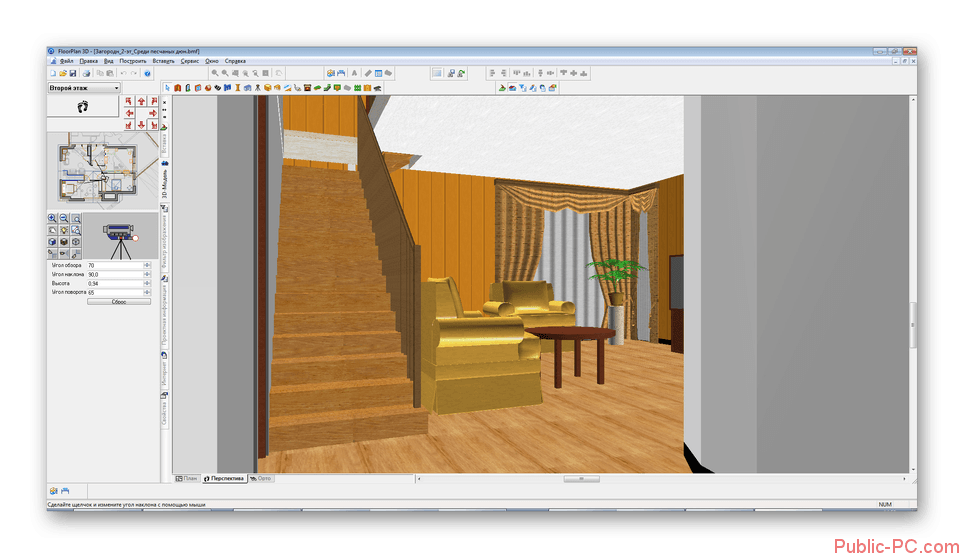Click the Print icon
The width and height of the screenshot is (964, 558).
pos(87,73)
